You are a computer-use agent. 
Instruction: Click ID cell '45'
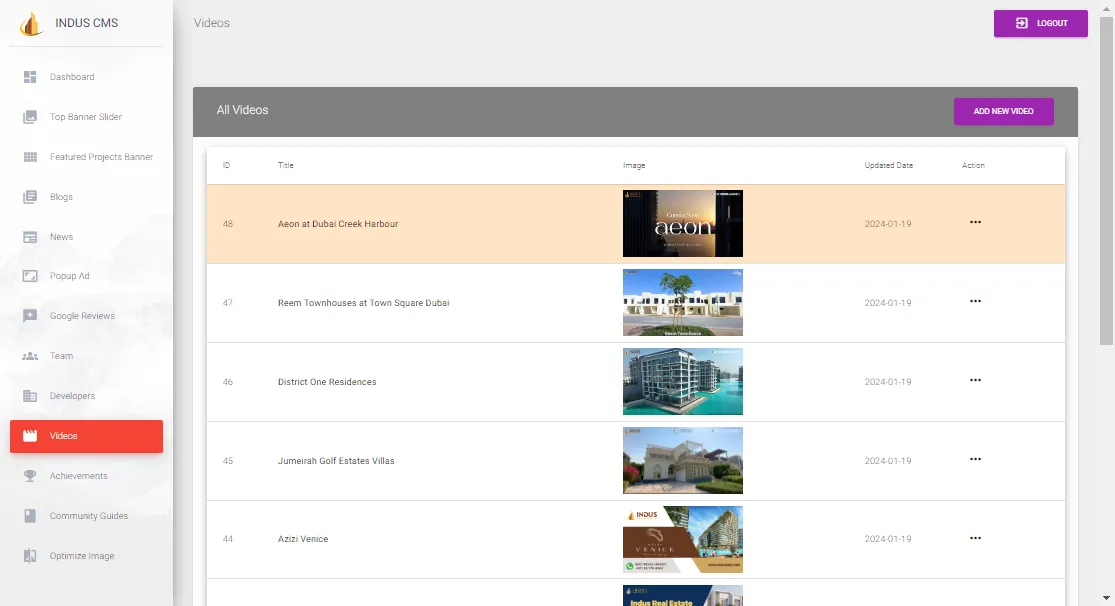click(x=228, y=461)
